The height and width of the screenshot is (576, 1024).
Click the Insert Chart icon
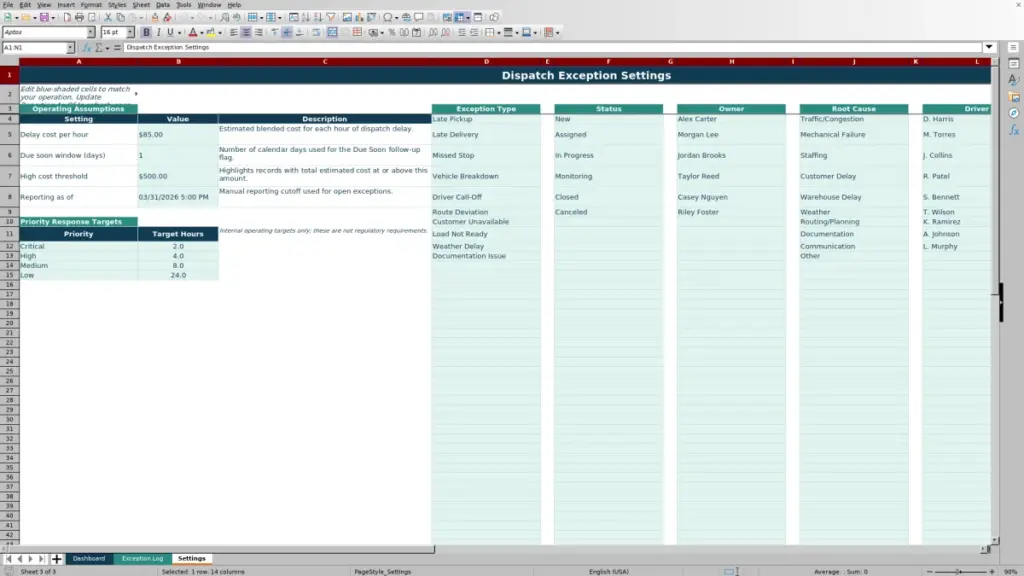pos(359,17)
